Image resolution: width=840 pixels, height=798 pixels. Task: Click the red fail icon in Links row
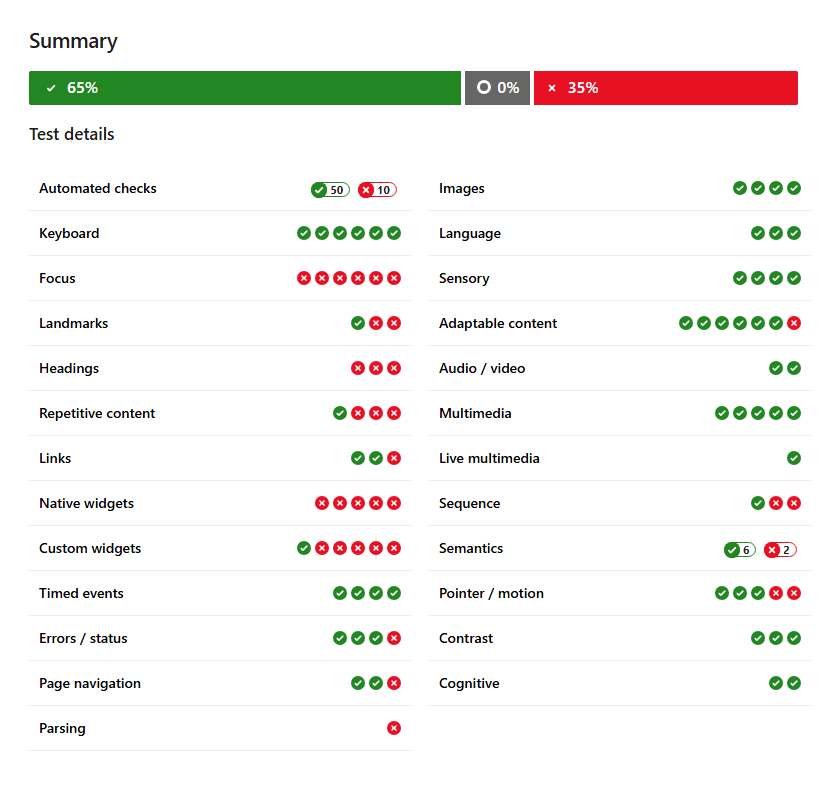pyautogui.click(x=394, y=458)
